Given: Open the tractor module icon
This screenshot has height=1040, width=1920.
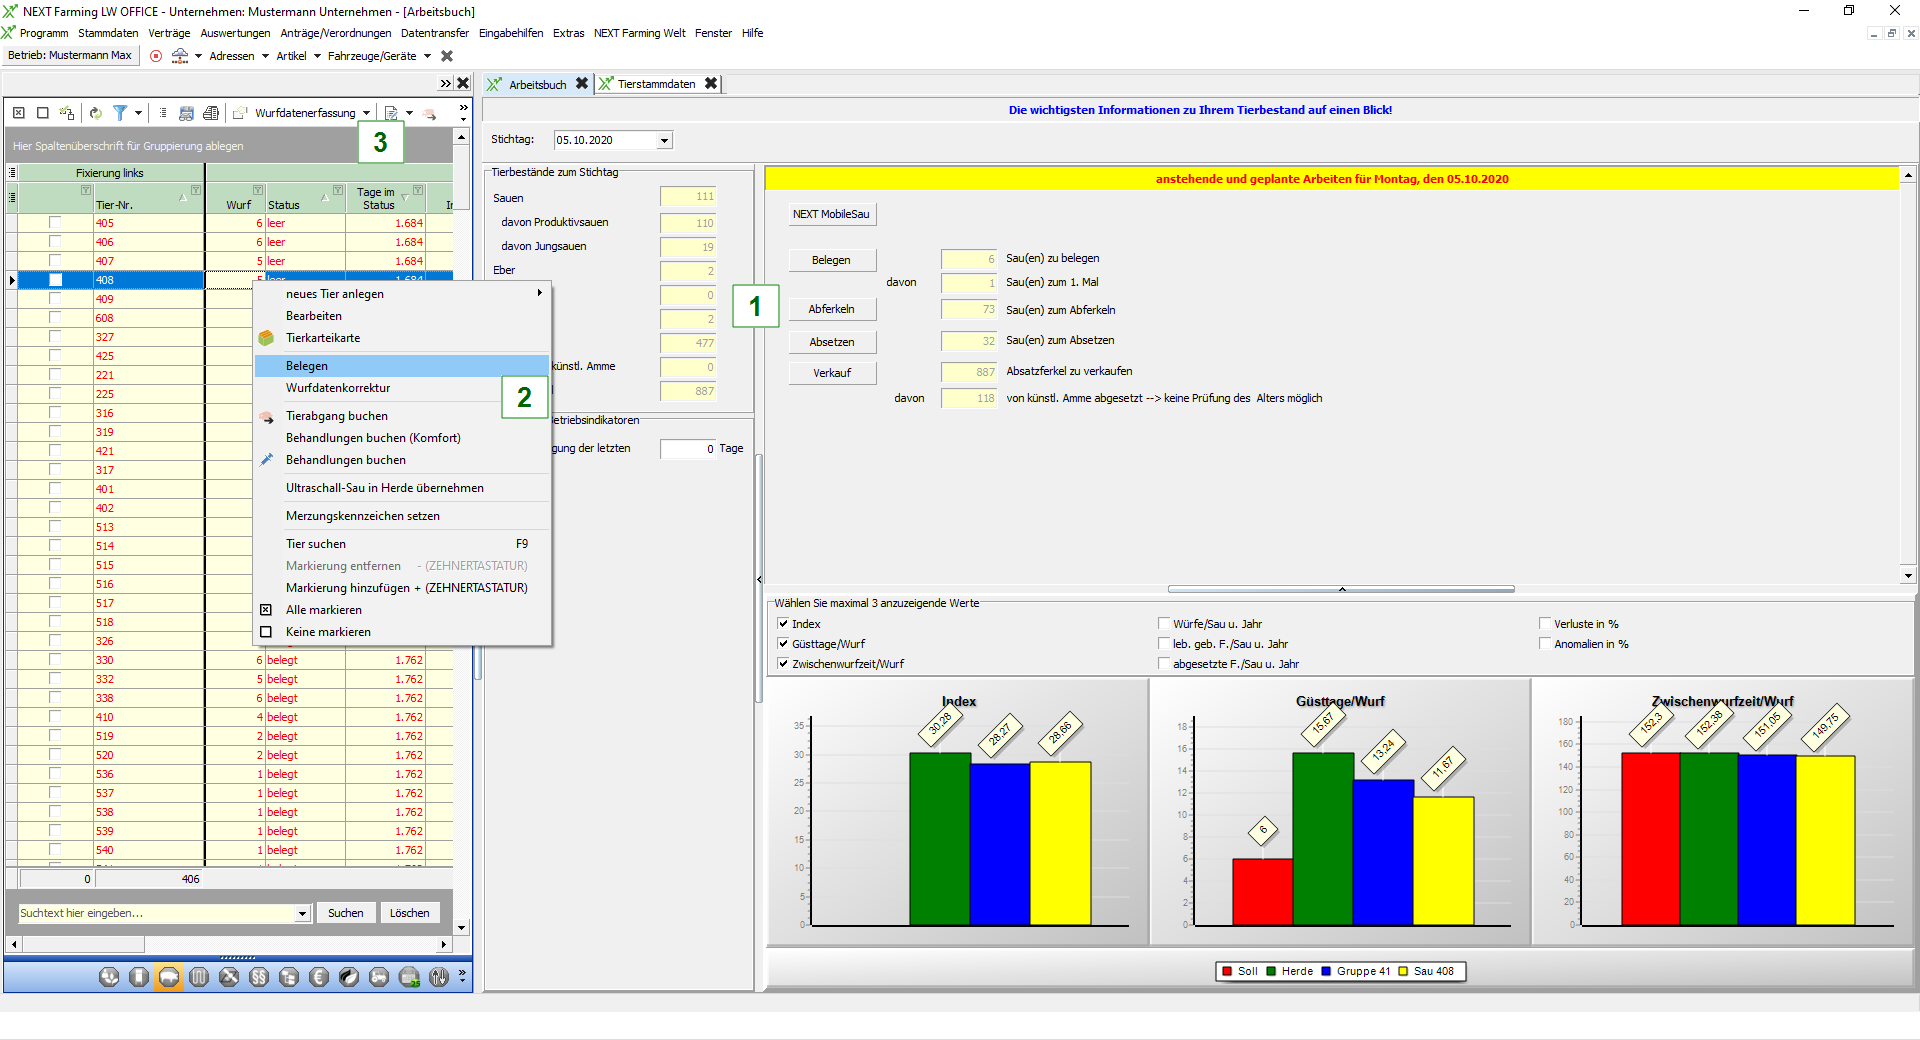Looking at the screenshot, I should pos(379,977).
